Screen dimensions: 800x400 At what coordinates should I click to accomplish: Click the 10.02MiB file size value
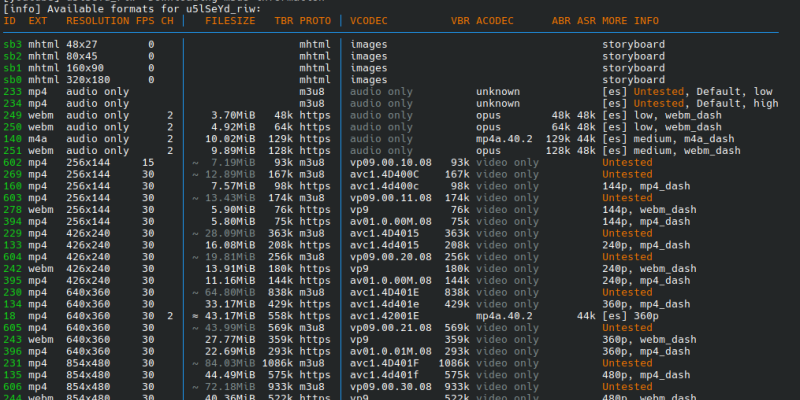232,138
